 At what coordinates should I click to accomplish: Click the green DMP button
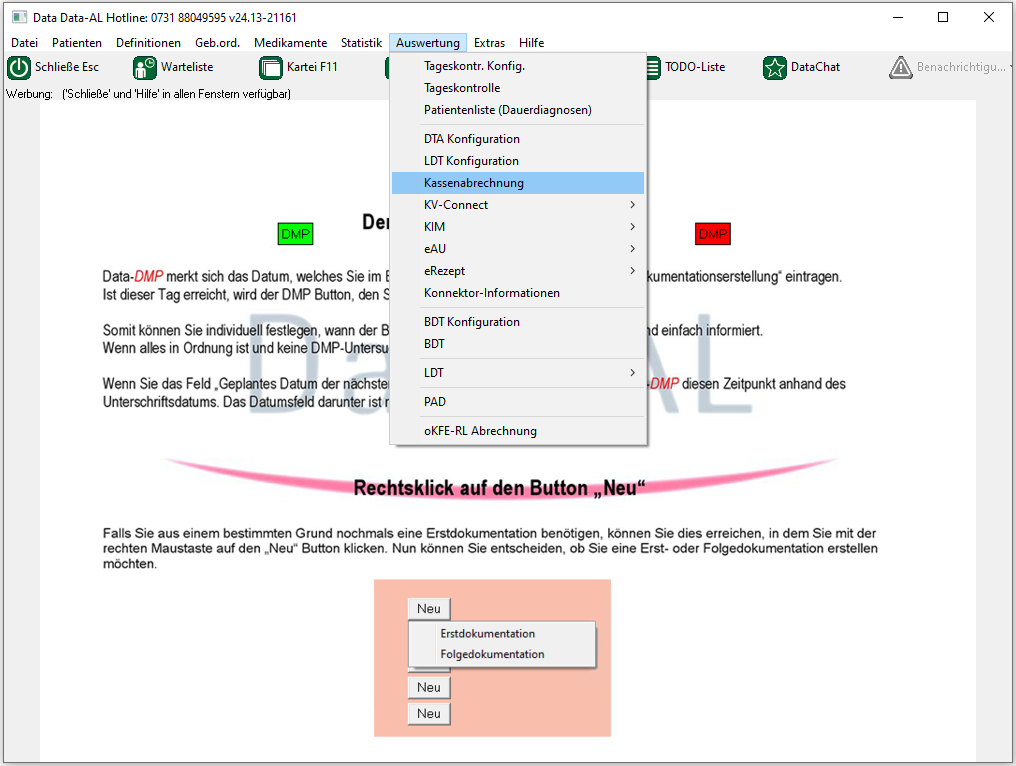tap(295, 234)
